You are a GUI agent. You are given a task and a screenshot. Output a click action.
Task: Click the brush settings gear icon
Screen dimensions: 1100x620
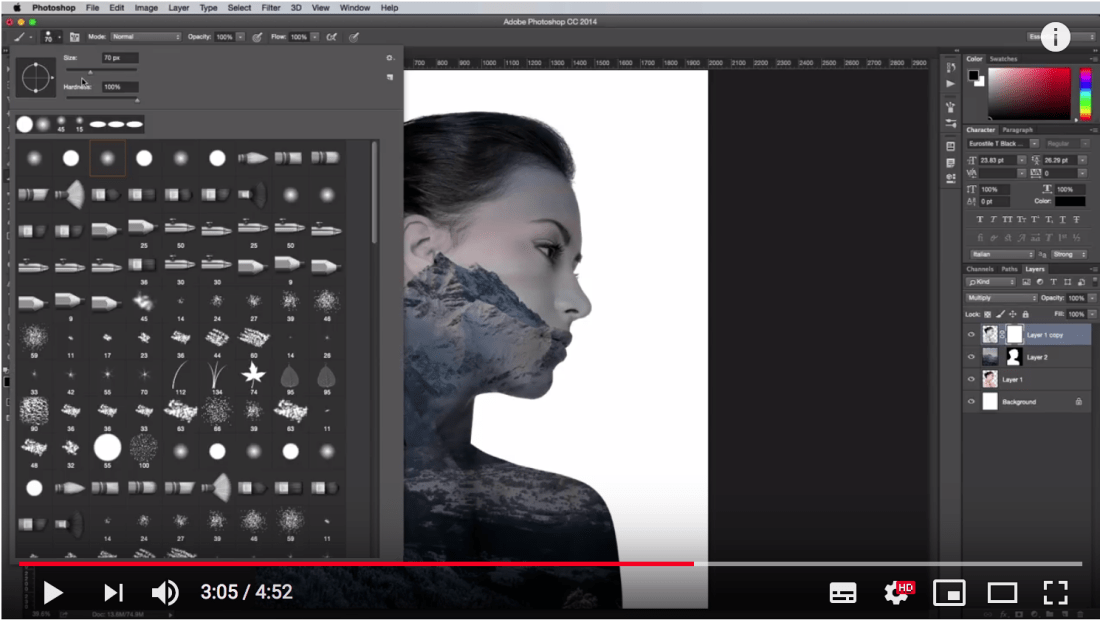click(x=389, y=58)
